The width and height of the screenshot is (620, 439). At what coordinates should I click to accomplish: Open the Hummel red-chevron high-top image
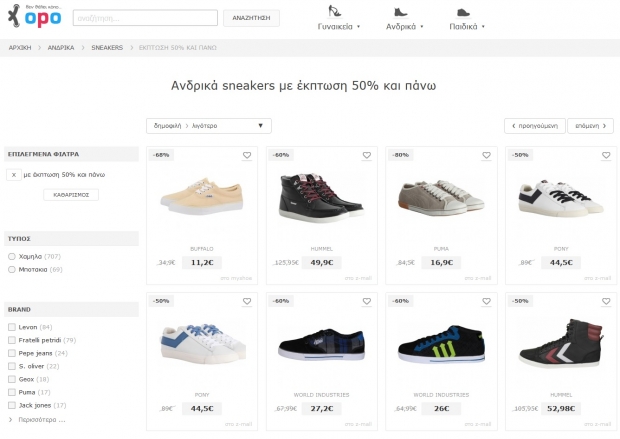(x=561, y=343)
